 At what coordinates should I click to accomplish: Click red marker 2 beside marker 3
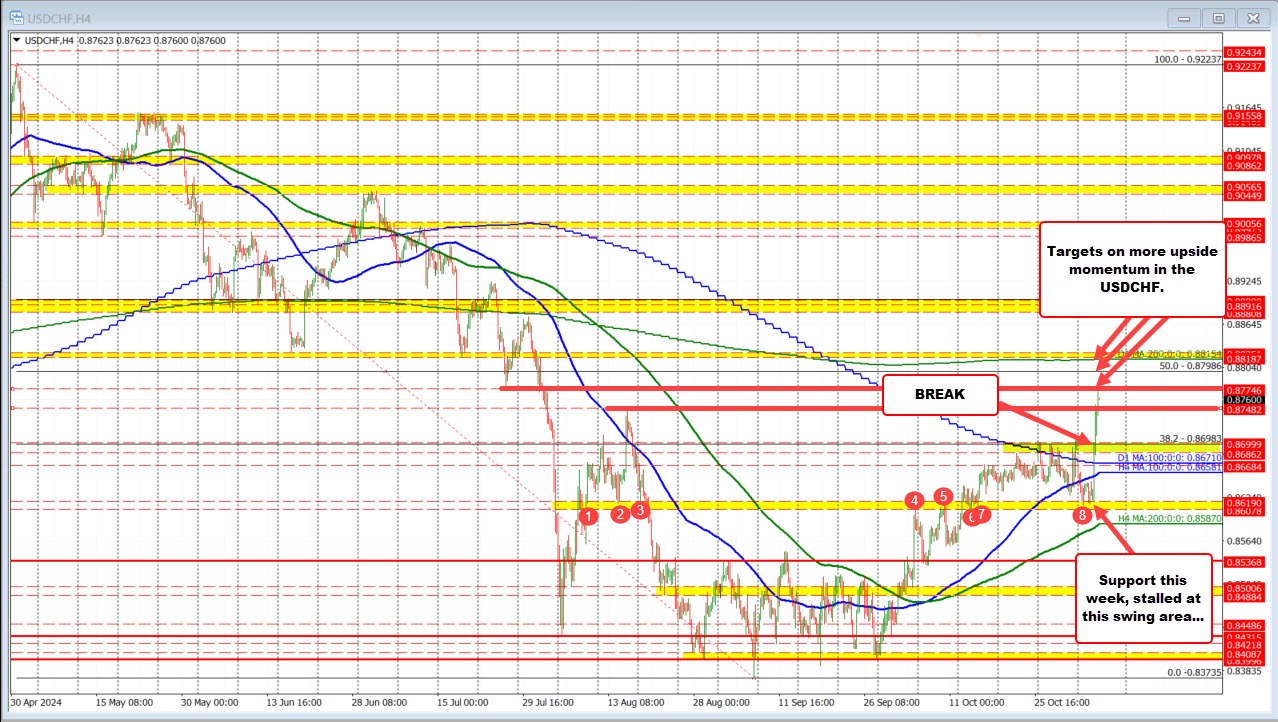pyautogui.click(x=619, y=513)
